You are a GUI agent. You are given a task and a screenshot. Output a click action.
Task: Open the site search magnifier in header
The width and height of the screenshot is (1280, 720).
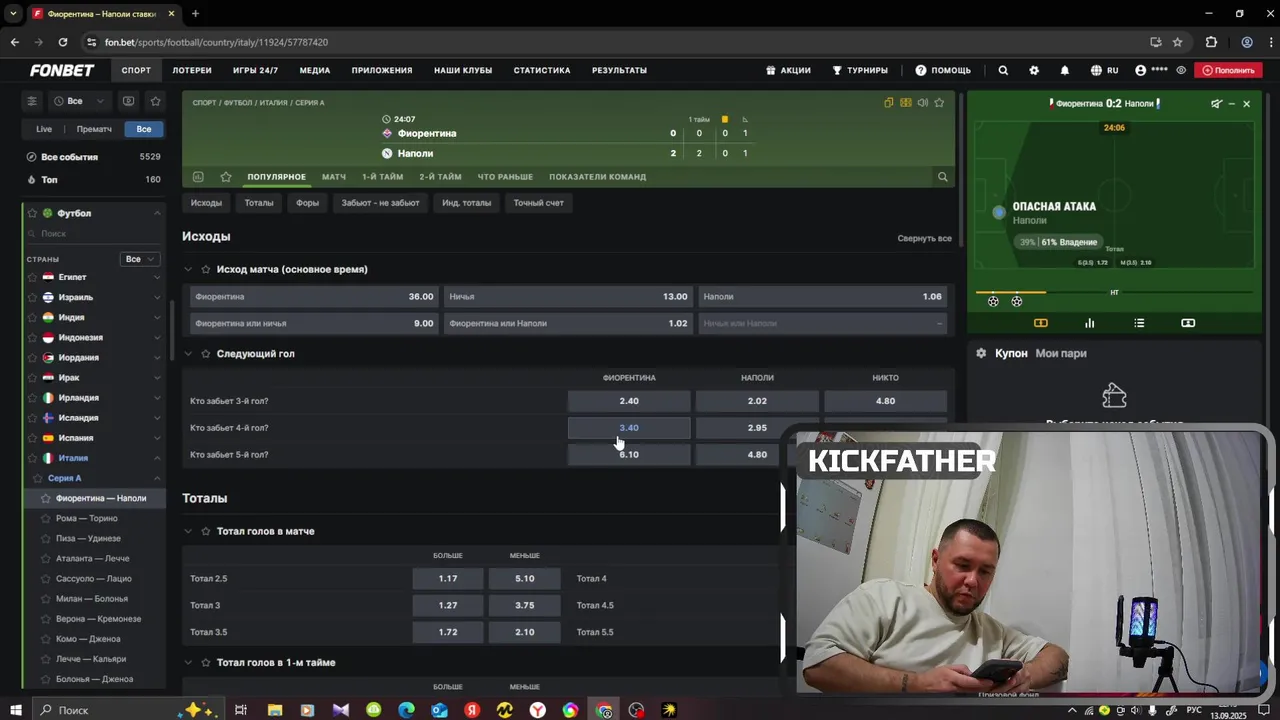(1003, 70)
